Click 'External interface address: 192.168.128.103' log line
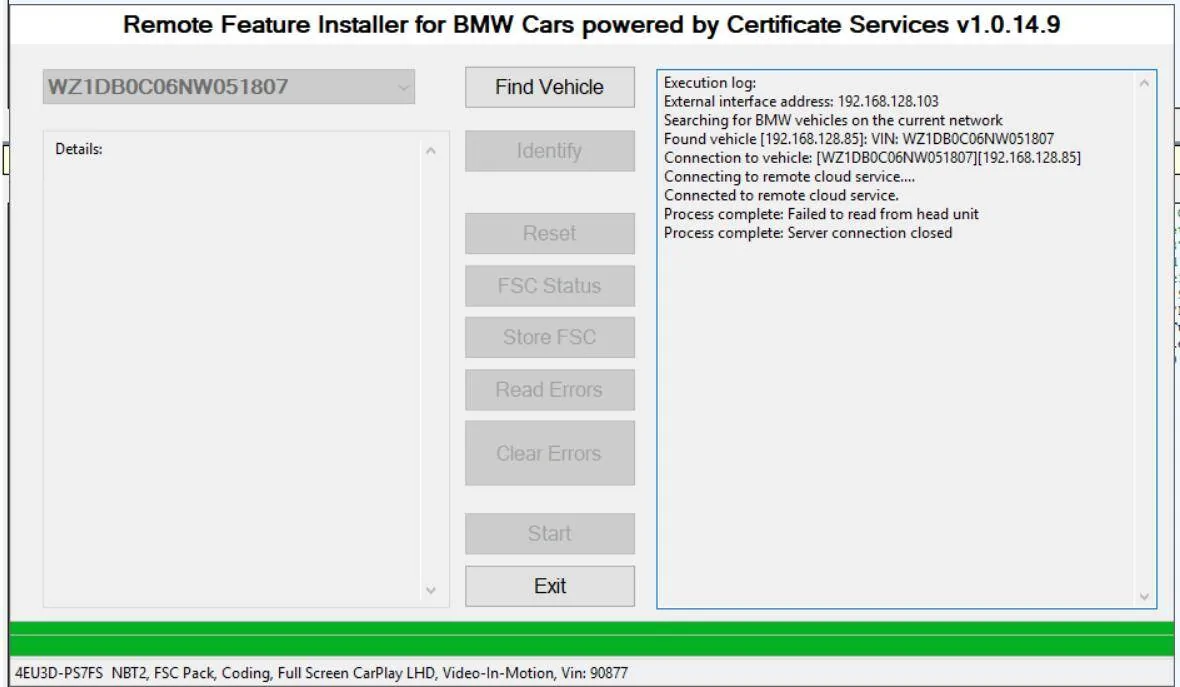The height and width of the screenshot is (687, 1180). tap(801, 102)
